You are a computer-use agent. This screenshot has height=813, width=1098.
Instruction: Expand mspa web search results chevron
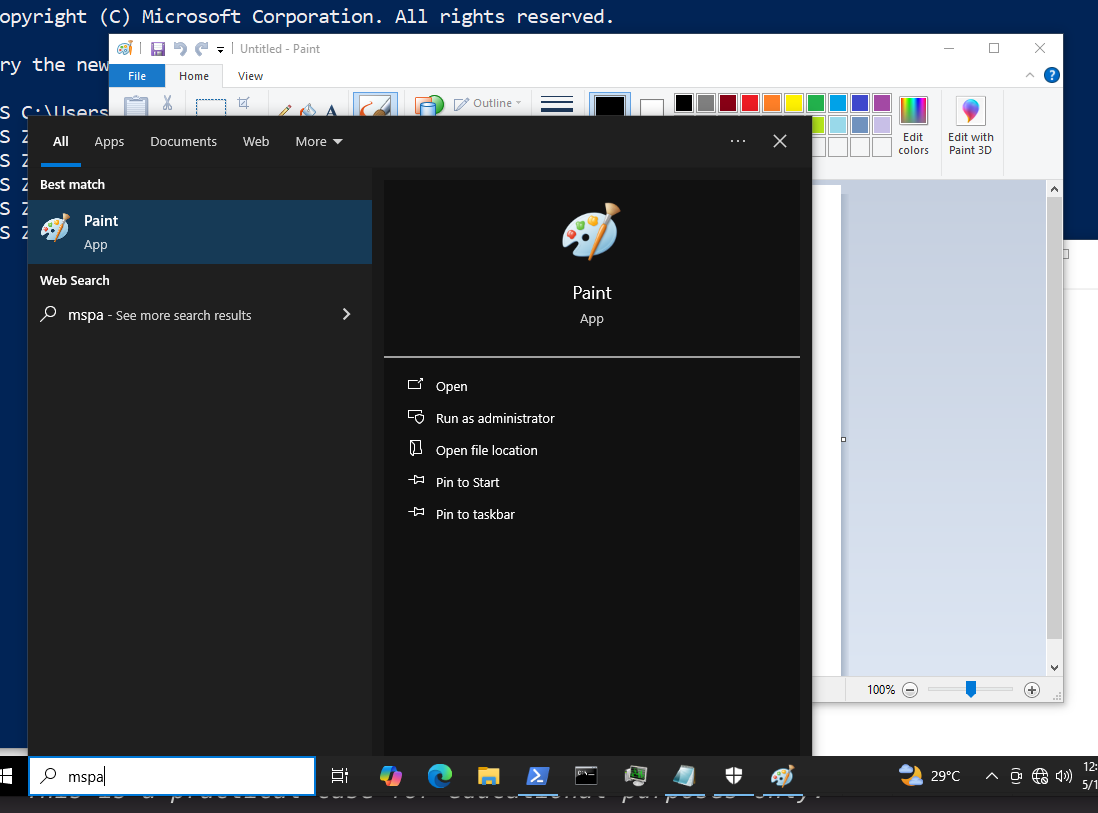click(346, 314)
